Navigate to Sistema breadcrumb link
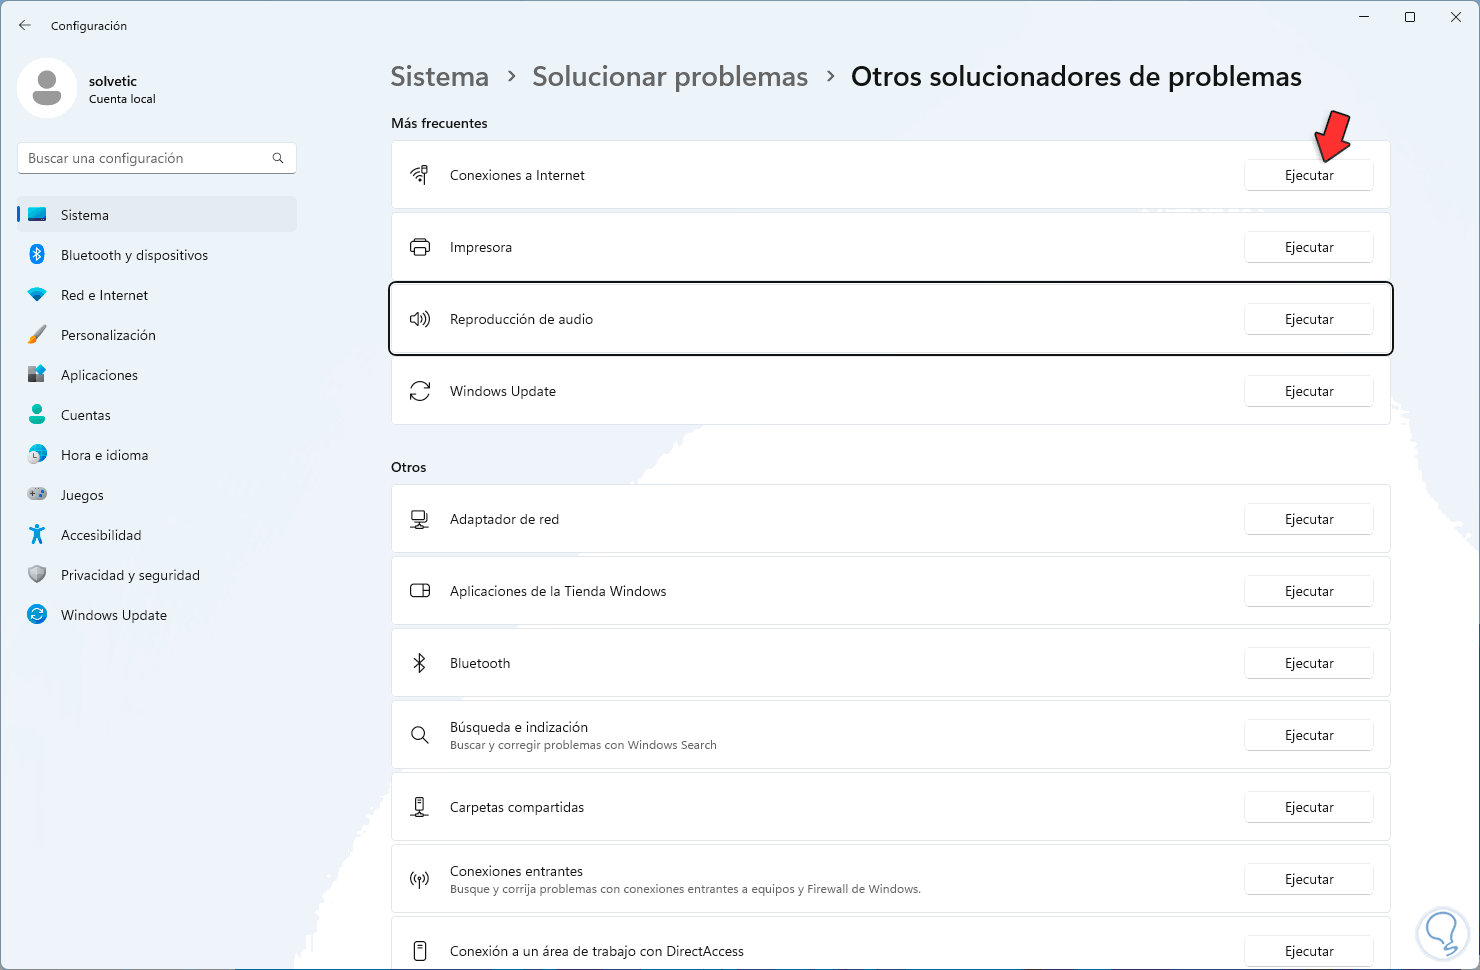 click(x=439, y=77)
